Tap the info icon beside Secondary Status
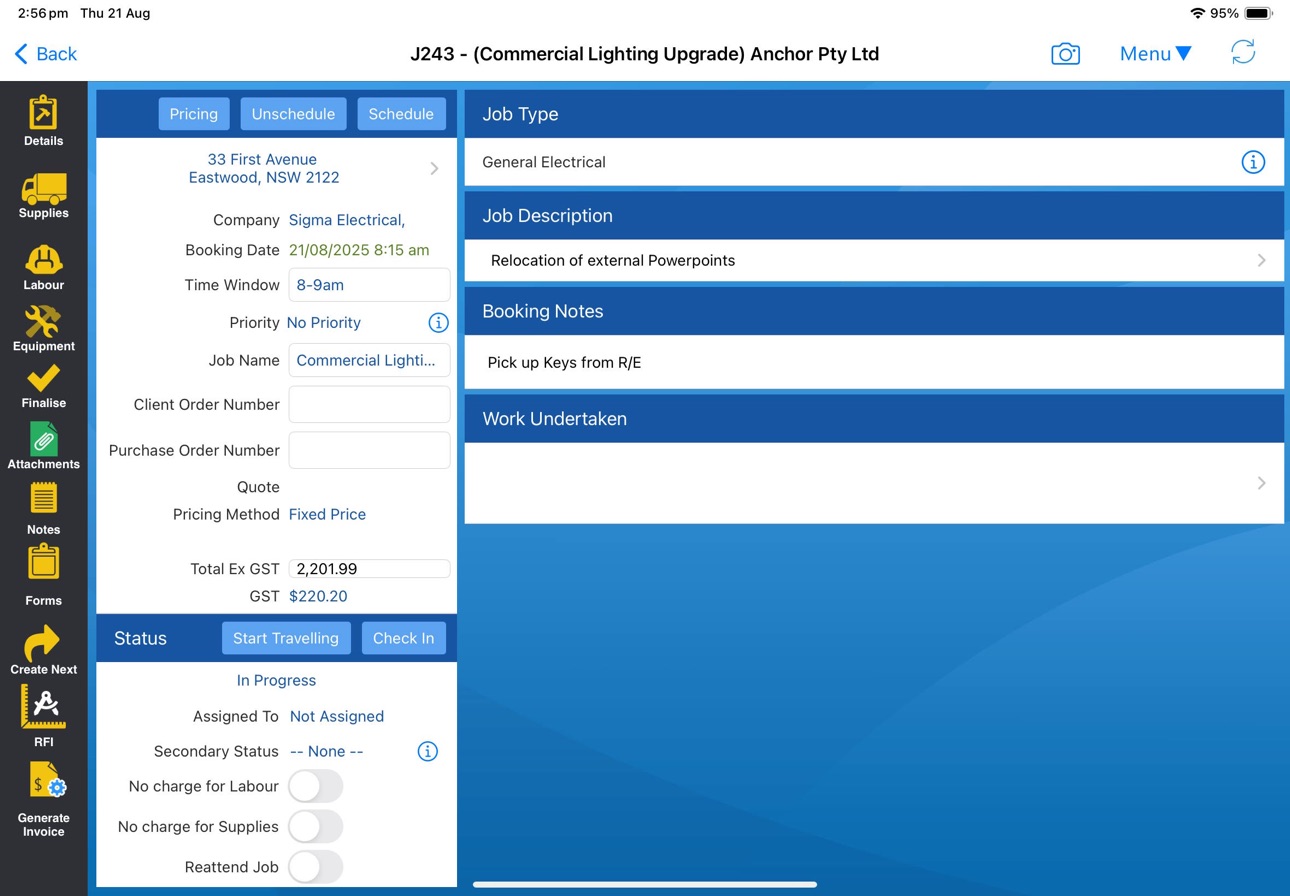 tap(427, 751)
